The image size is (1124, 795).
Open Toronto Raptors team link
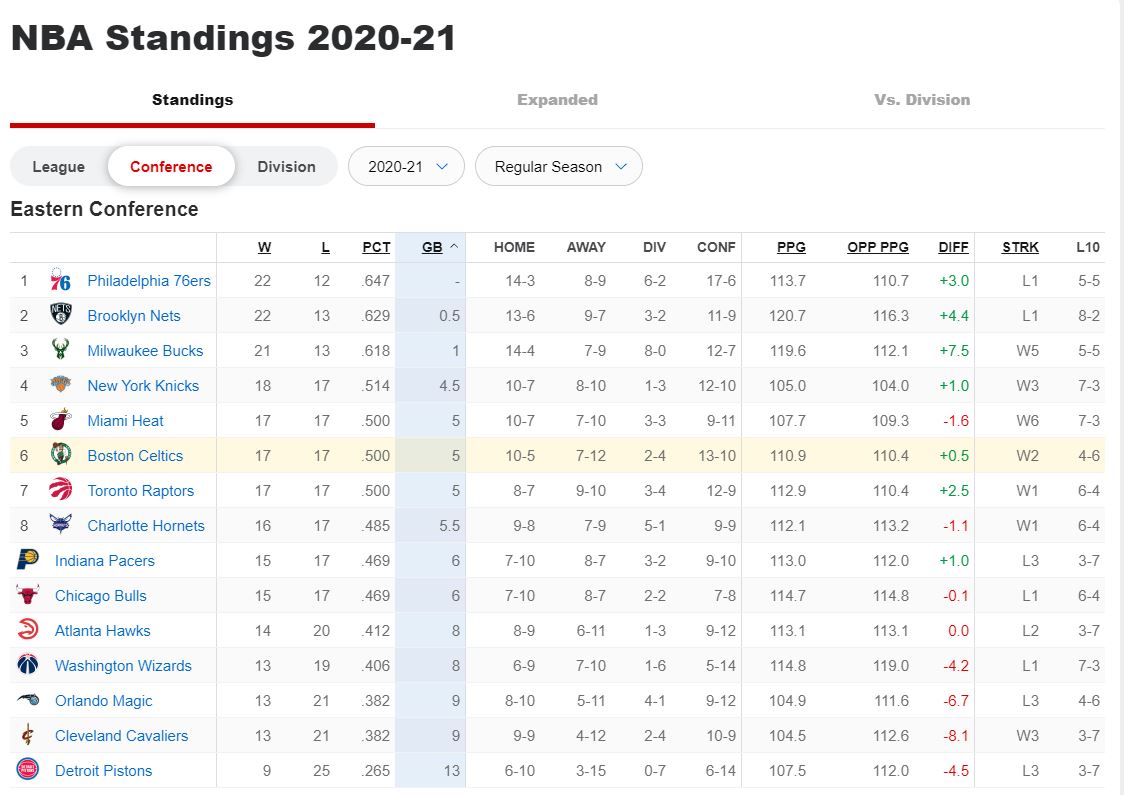pyautogui.click(x=140, y=490)
